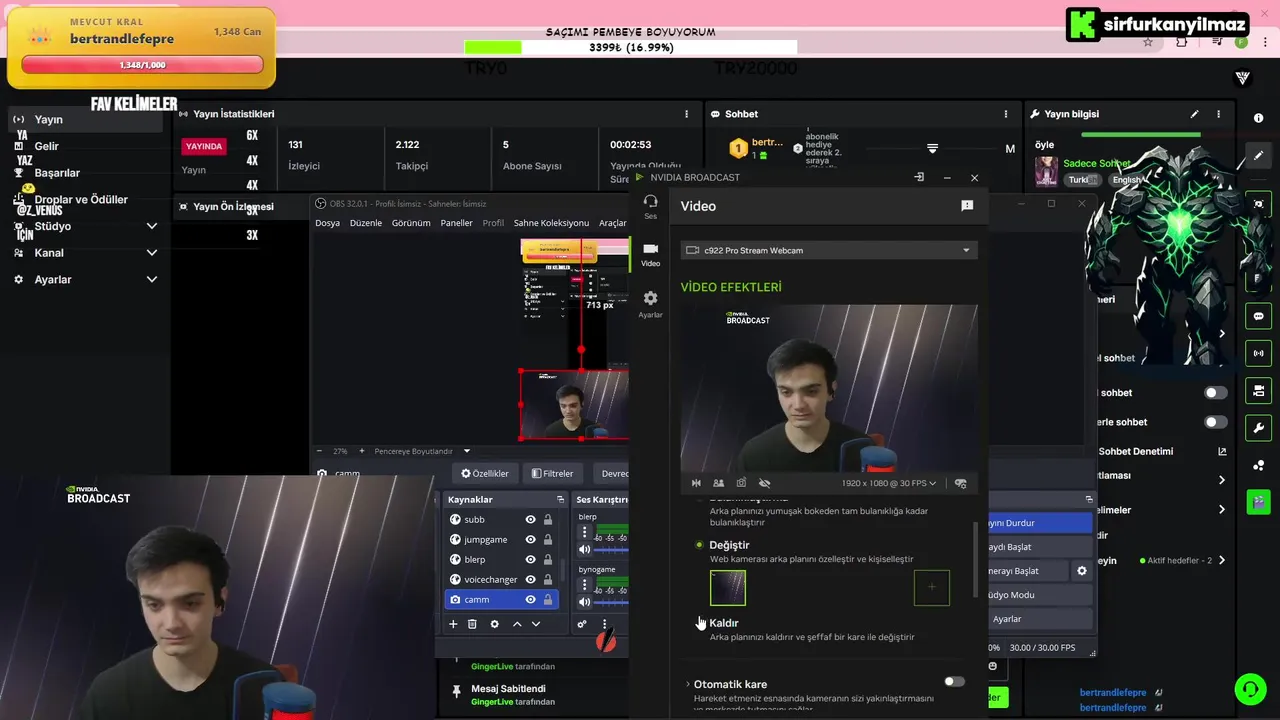Open Yayın İstatistikleri panel options menu
The image size is (1280, 720).
[686, 114]
